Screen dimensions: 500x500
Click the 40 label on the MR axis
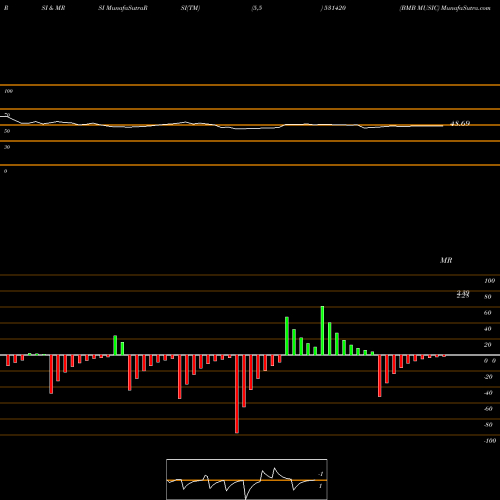(488, 329)
